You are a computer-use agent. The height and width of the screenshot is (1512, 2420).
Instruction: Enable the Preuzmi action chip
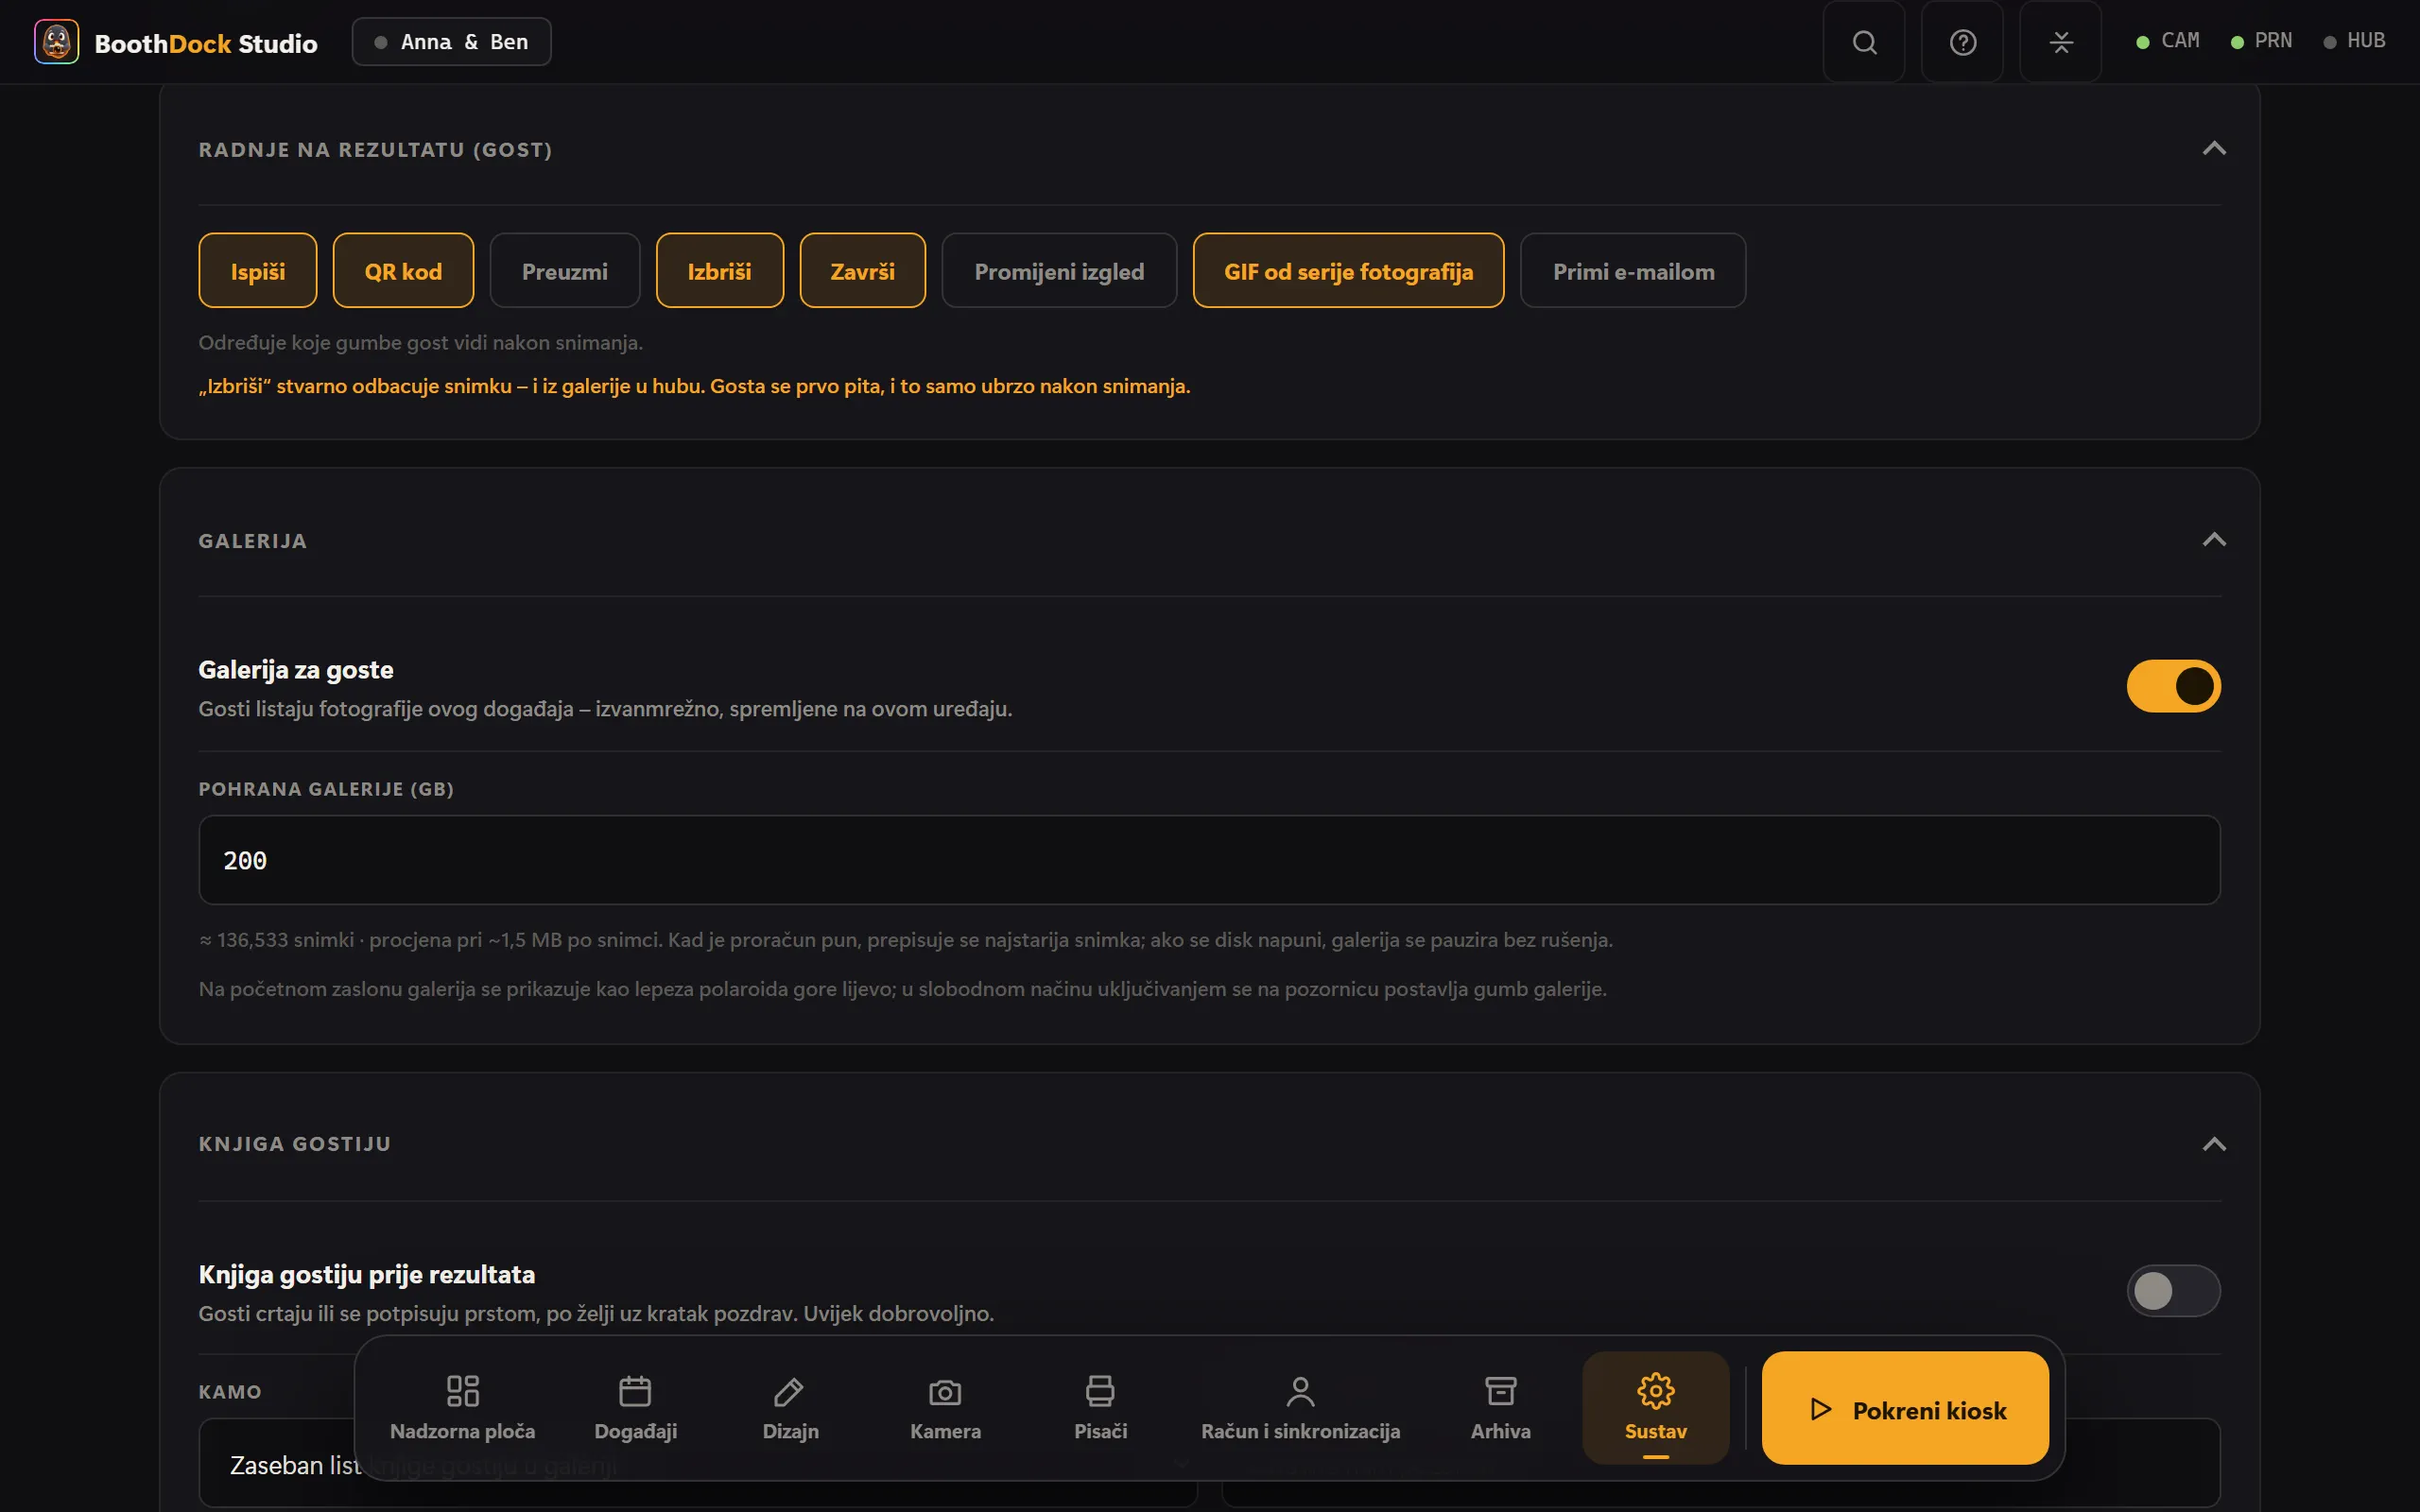(565, 271)
